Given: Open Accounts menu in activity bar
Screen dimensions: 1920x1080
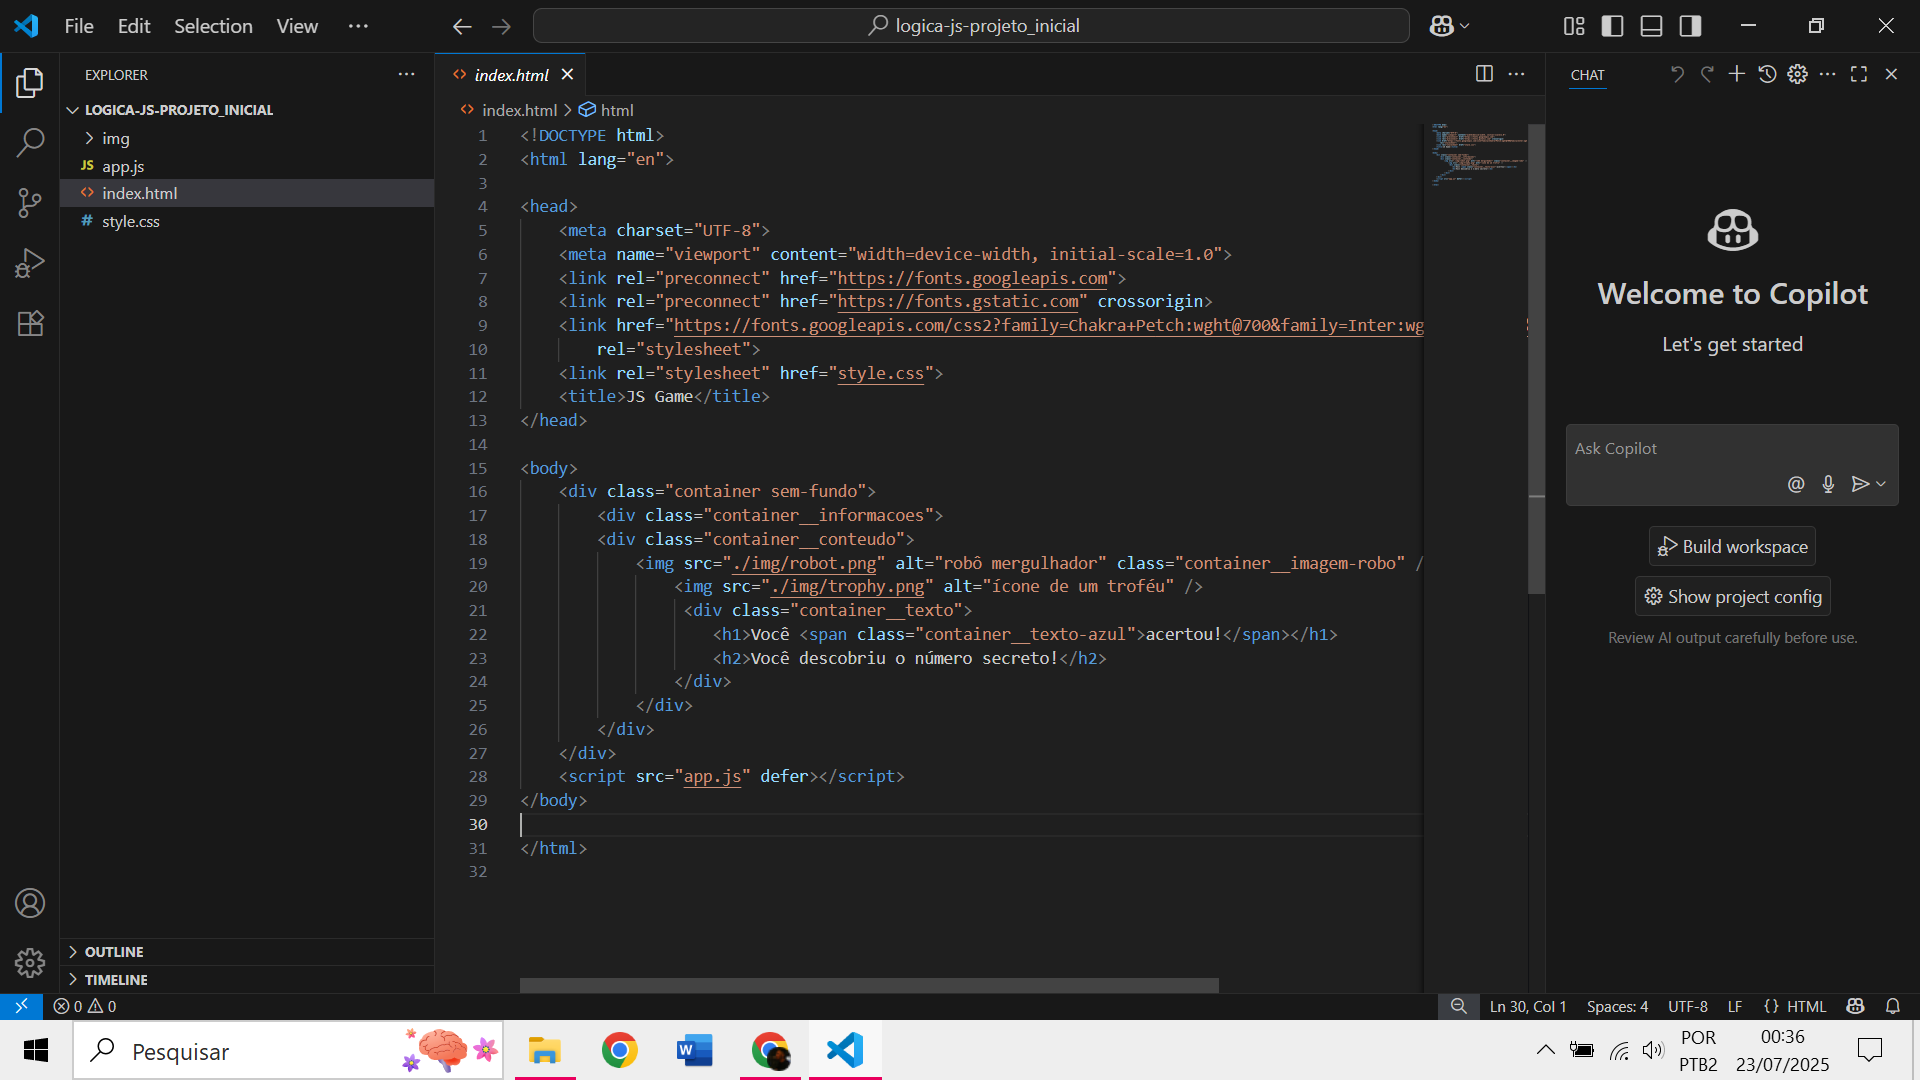Looking at the screenshot, I should 30,903.
